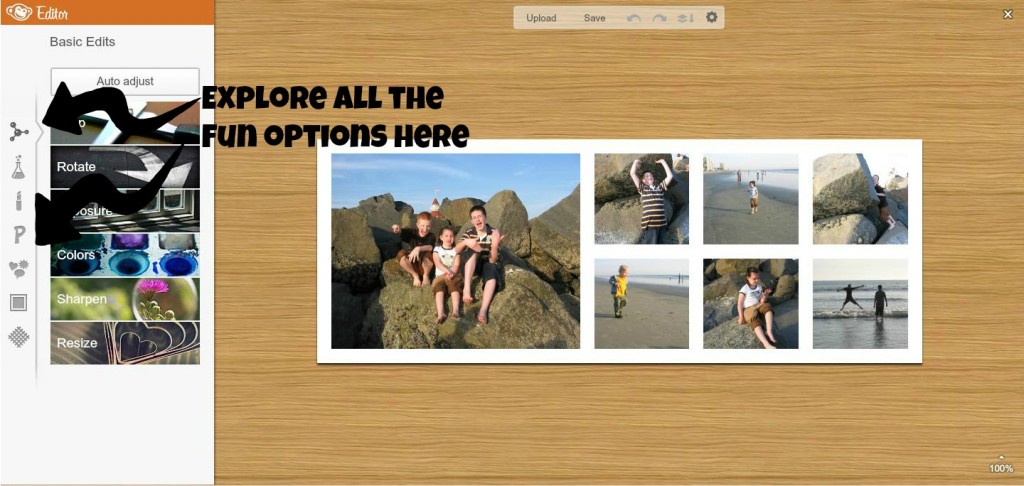Image resolution: width=1024 pixels, height=486 pixels.
Task: Open the Basic Edits tab icon
Action: 18,132
